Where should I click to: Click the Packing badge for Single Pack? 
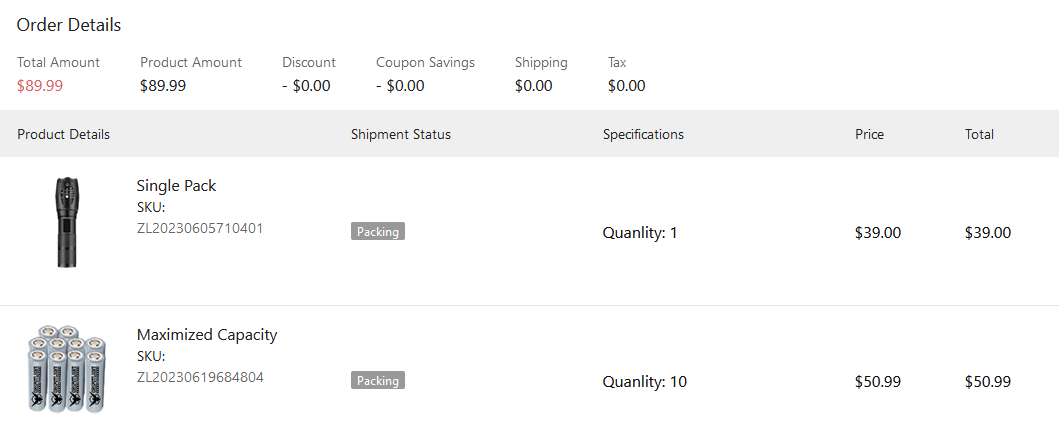[x=378, y=232]
